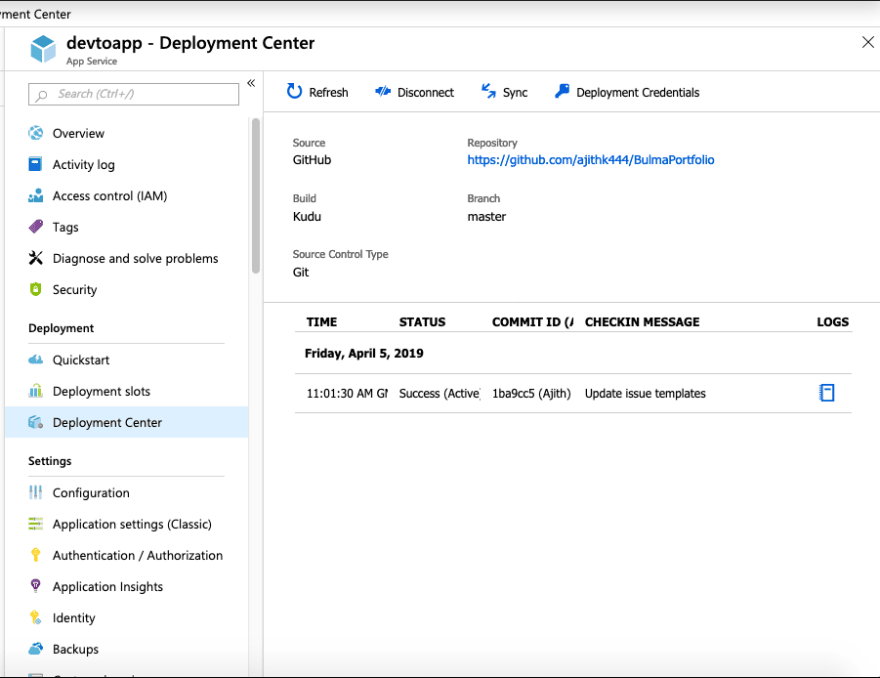Image resolution: width=880 pixels, height=678 pixels.
Task: Click the Git source control type value
Action: coord(301,272)
